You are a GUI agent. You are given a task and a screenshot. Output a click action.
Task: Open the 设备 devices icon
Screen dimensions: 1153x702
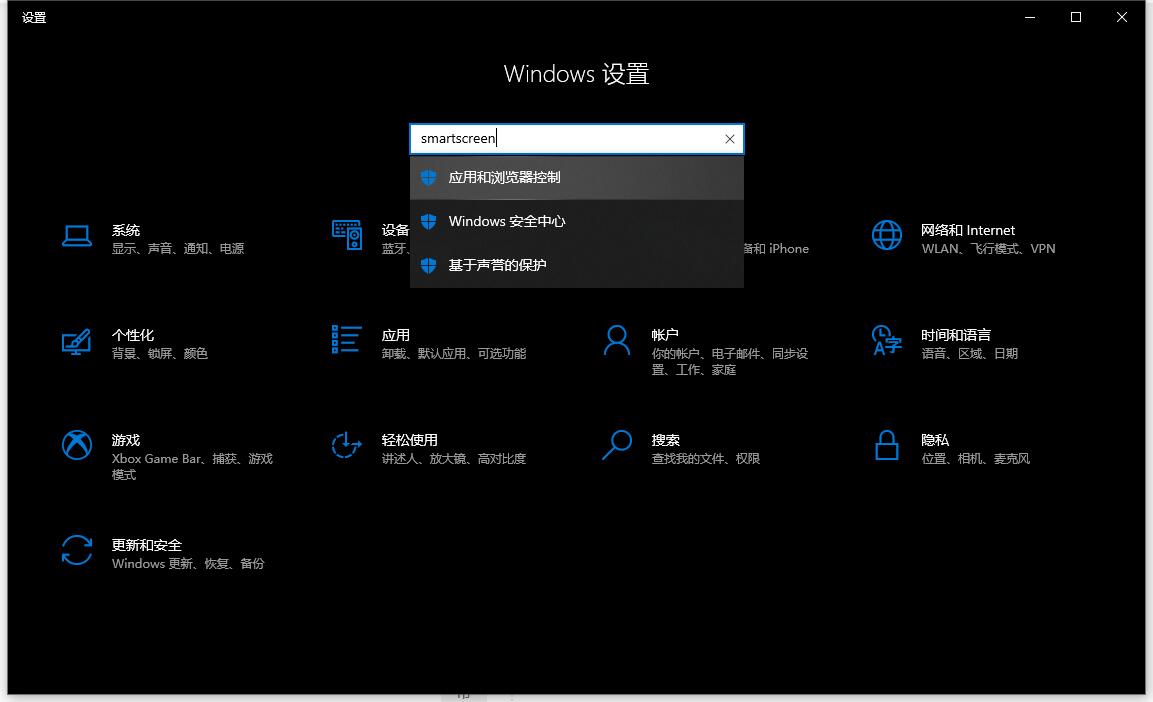[346, 236]
